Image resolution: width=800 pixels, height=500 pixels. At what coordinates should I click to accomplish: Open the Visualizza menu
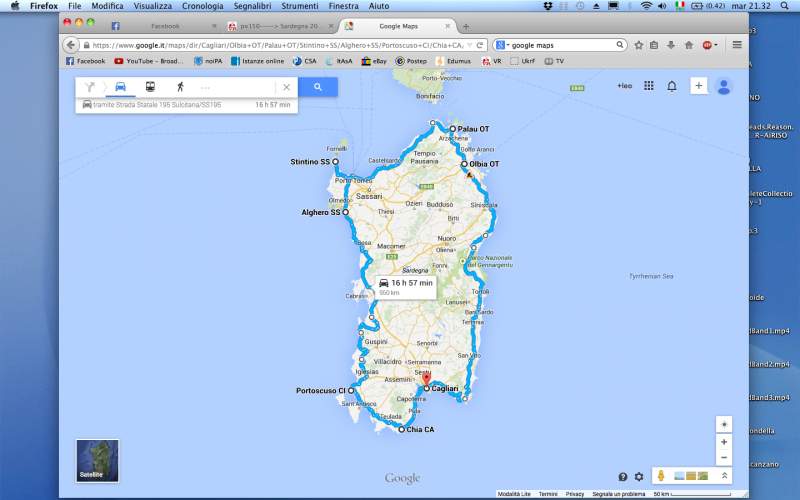pos(153,6)
